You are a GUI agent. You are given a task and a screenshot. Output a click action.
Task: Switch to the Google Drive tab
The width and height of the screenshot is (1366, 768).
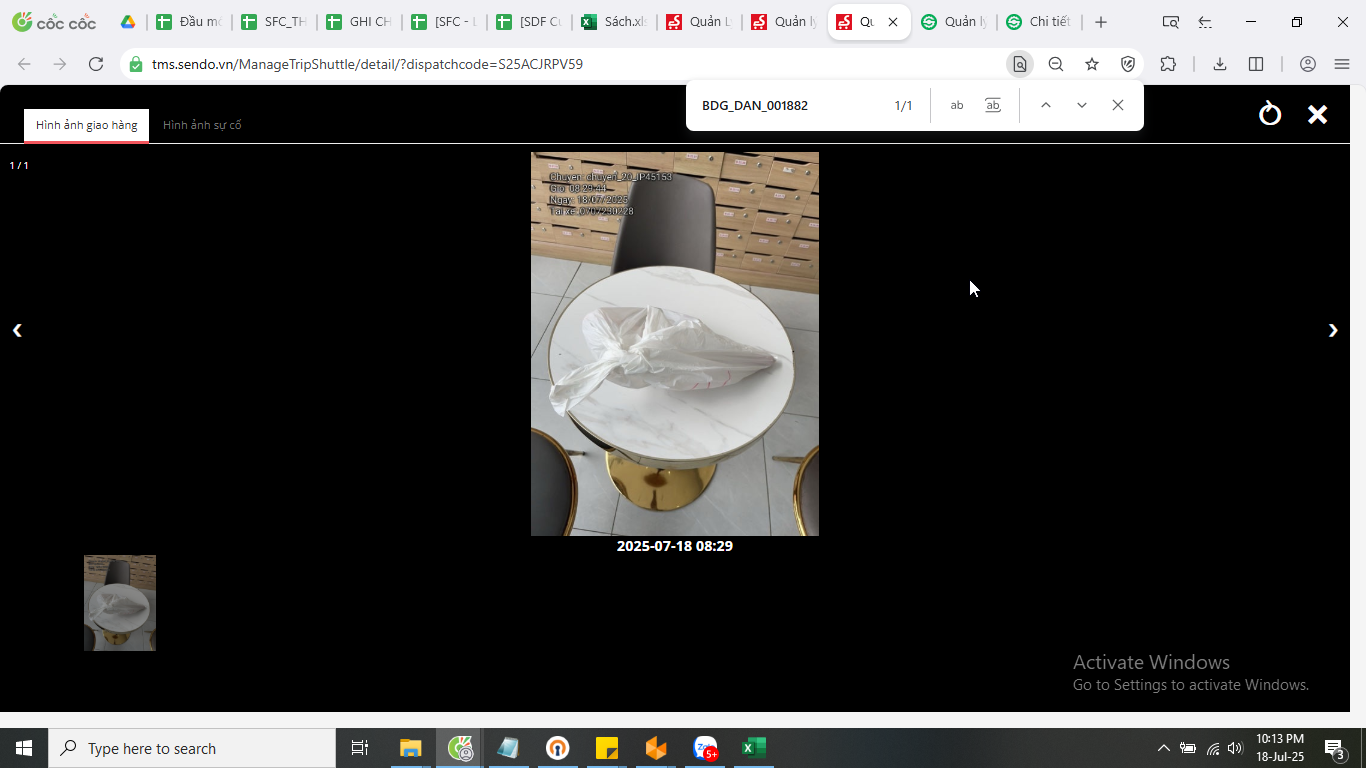(x=128, y=22)
